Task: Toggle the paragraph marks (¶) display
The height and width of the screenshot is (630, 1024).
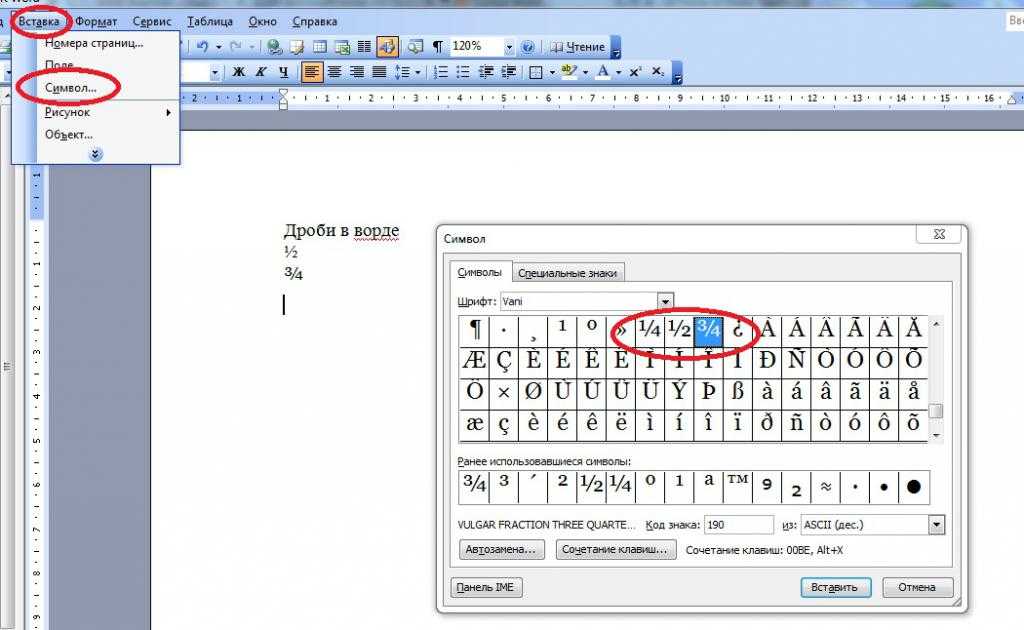Action: coord(438,46)
